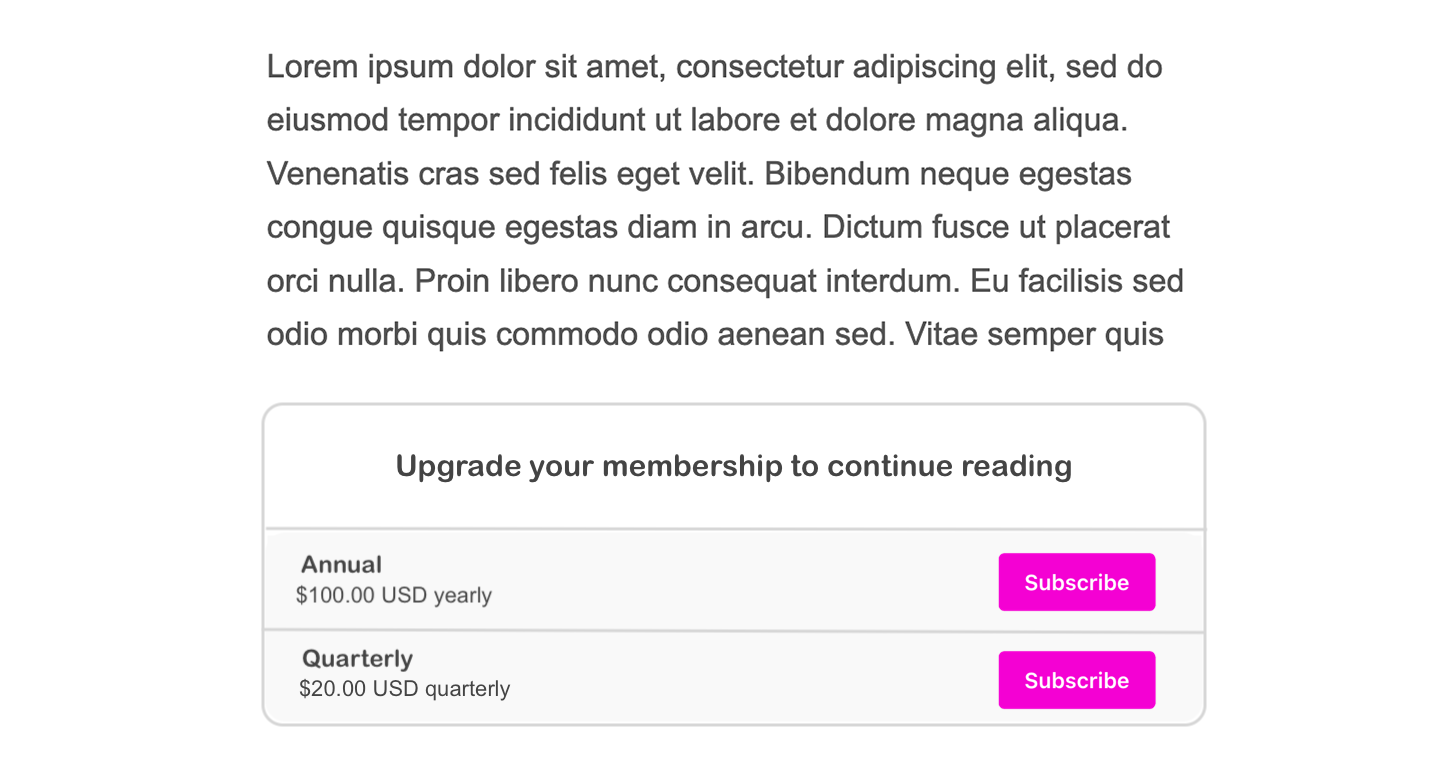Click the divider between Annual and Quarterly plans
The height and width of the screenshot is (763, 1440).
[734, 629]
